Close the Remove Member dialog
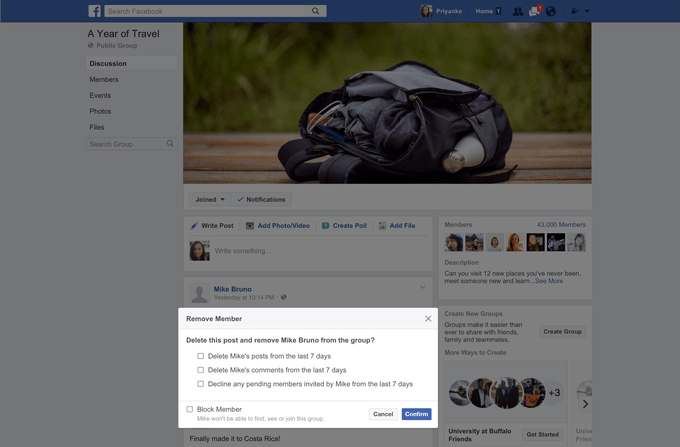The image size is (680, 447). click(x=428, y=319)
